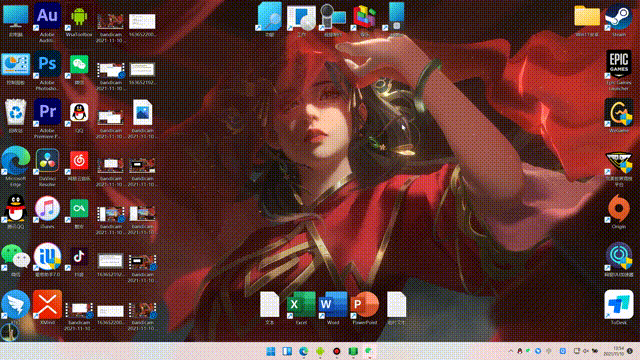Select the Word desktop shortcut
Image resolution: width=640 pixels, height=360 pixels.
point(333,304)
